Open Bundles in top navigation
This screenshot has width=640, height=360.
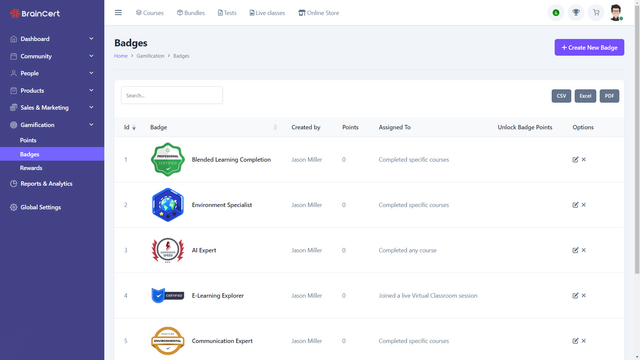191,13
